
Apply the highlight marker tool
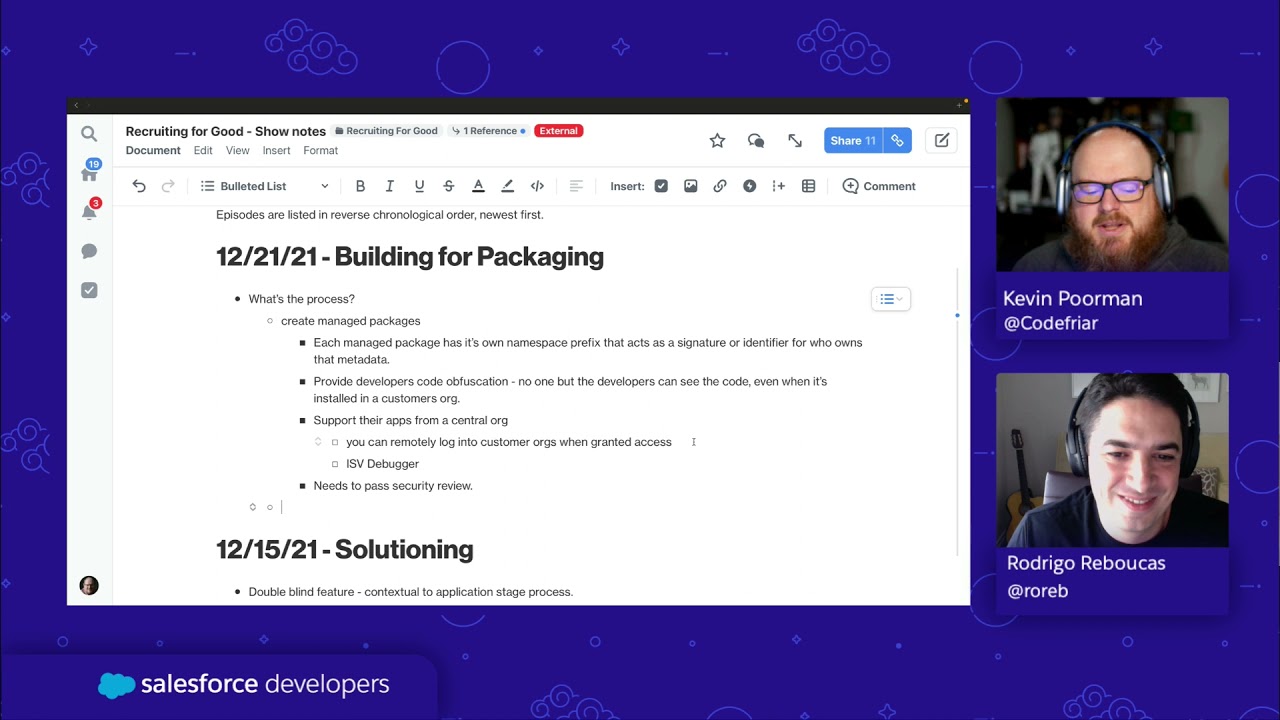click(x=507, y=186)
